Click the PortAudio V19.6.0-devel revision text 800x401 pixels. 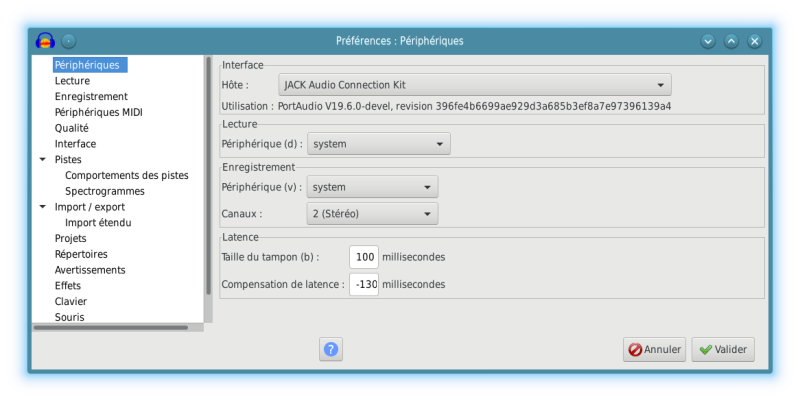pos(474,106)
